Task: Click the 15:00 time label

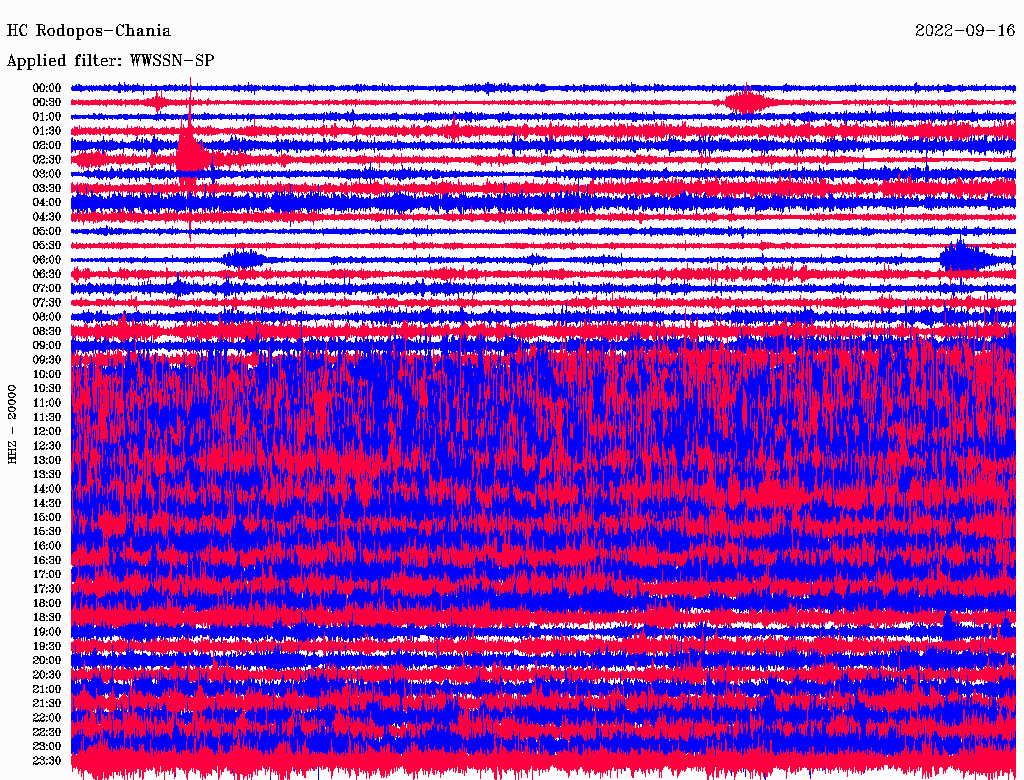Action: (x=47, y=517)
